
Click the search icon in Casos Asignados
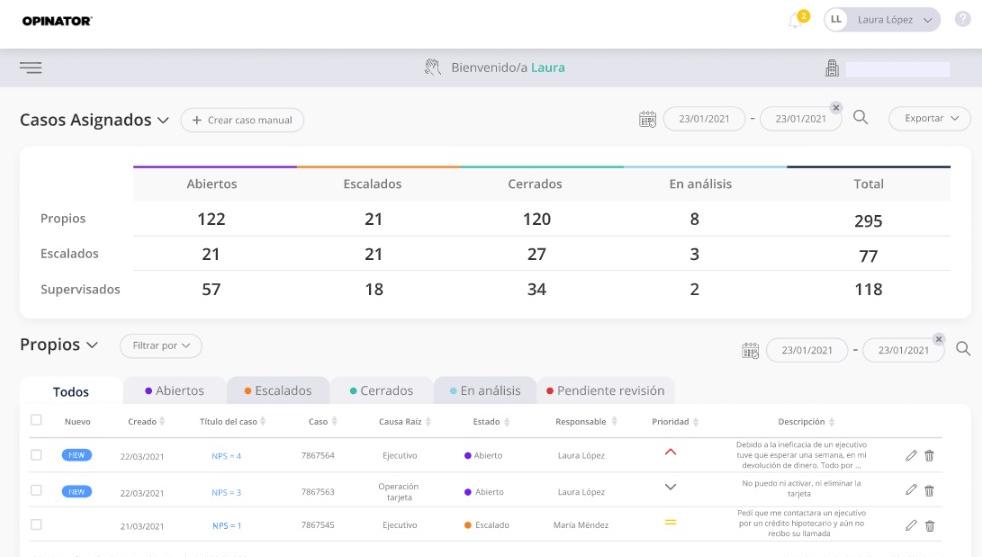861,117
